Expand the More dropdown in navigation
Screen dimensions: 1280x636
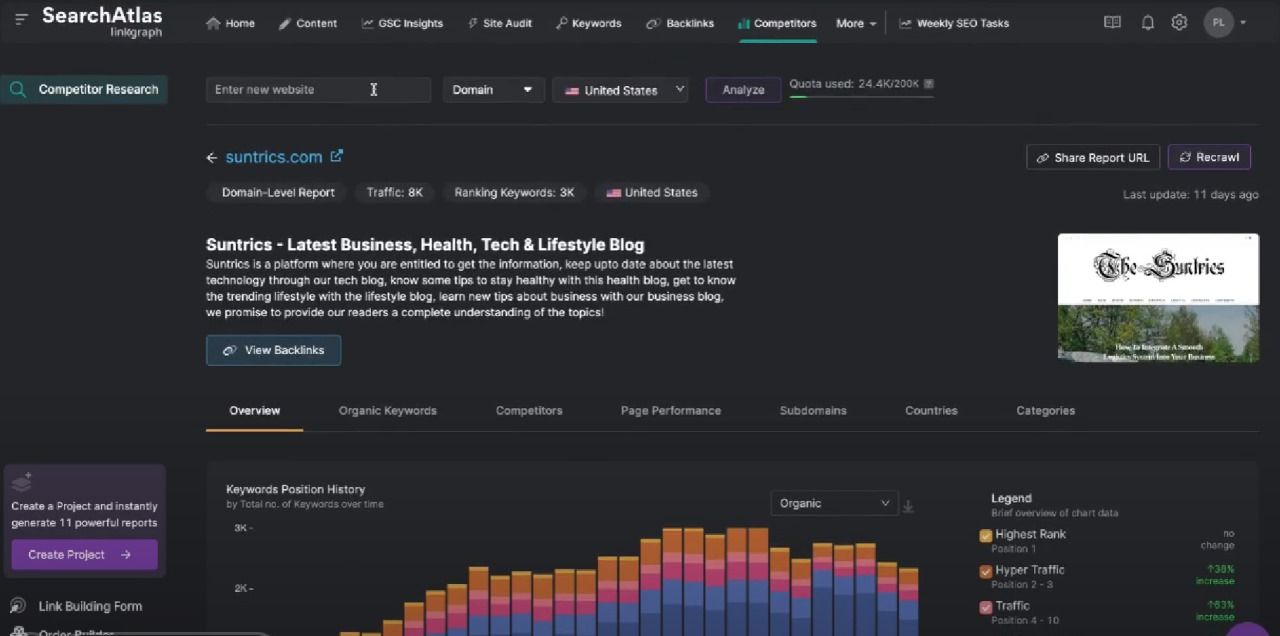coord(856,23)
